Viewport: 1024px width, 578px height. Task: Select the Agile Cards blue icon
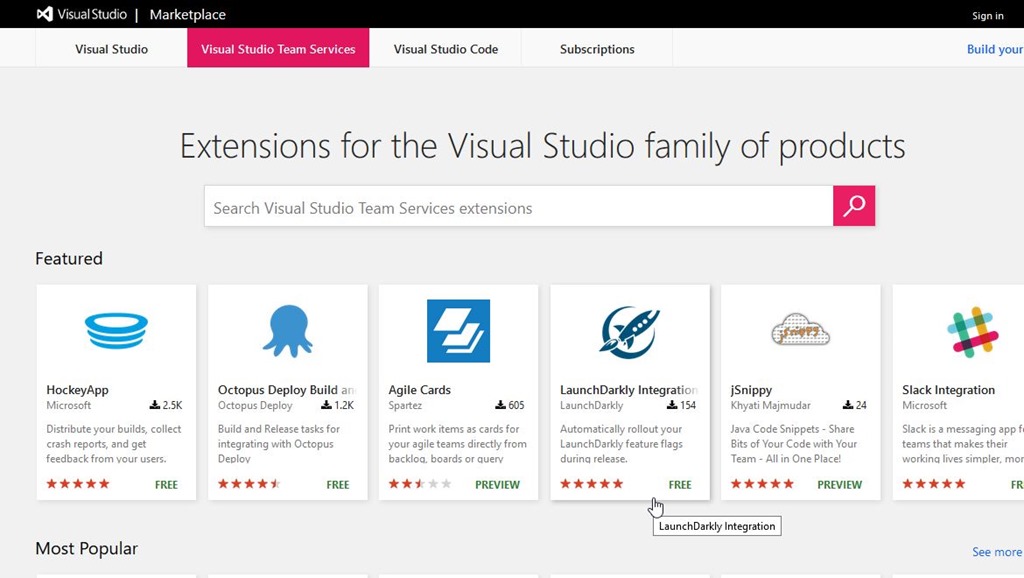pos(458,330)
